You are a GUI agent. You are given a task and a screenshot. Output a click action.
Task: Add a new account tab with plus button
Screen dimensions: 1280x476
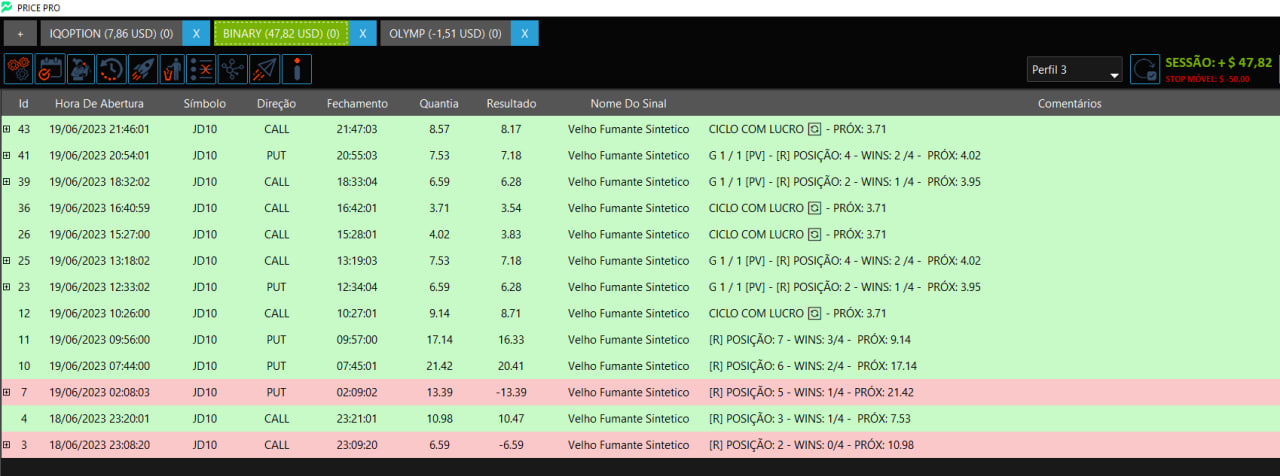pyautogui.click(x=20, y=33)
